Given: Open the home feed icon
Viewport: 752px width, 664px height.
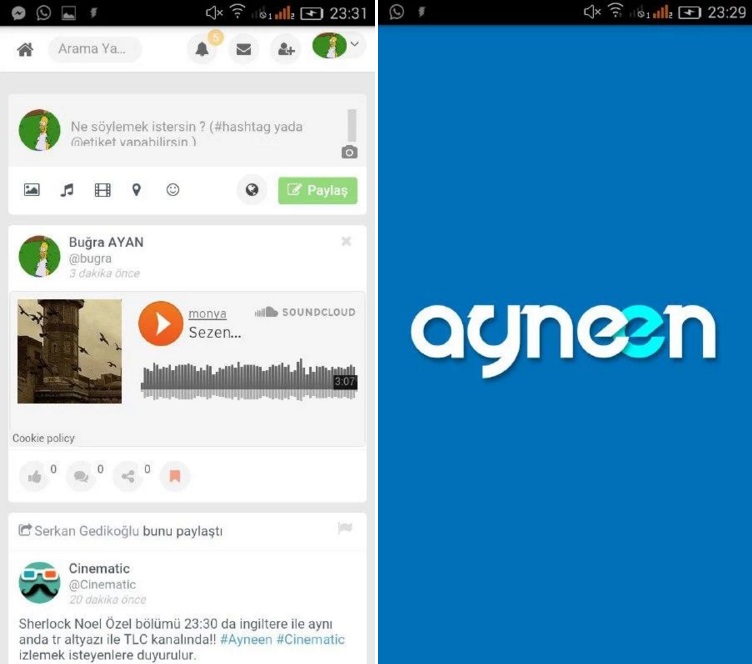Looking at the screenshot, I should pyautogui.click(x=25, y=49).
